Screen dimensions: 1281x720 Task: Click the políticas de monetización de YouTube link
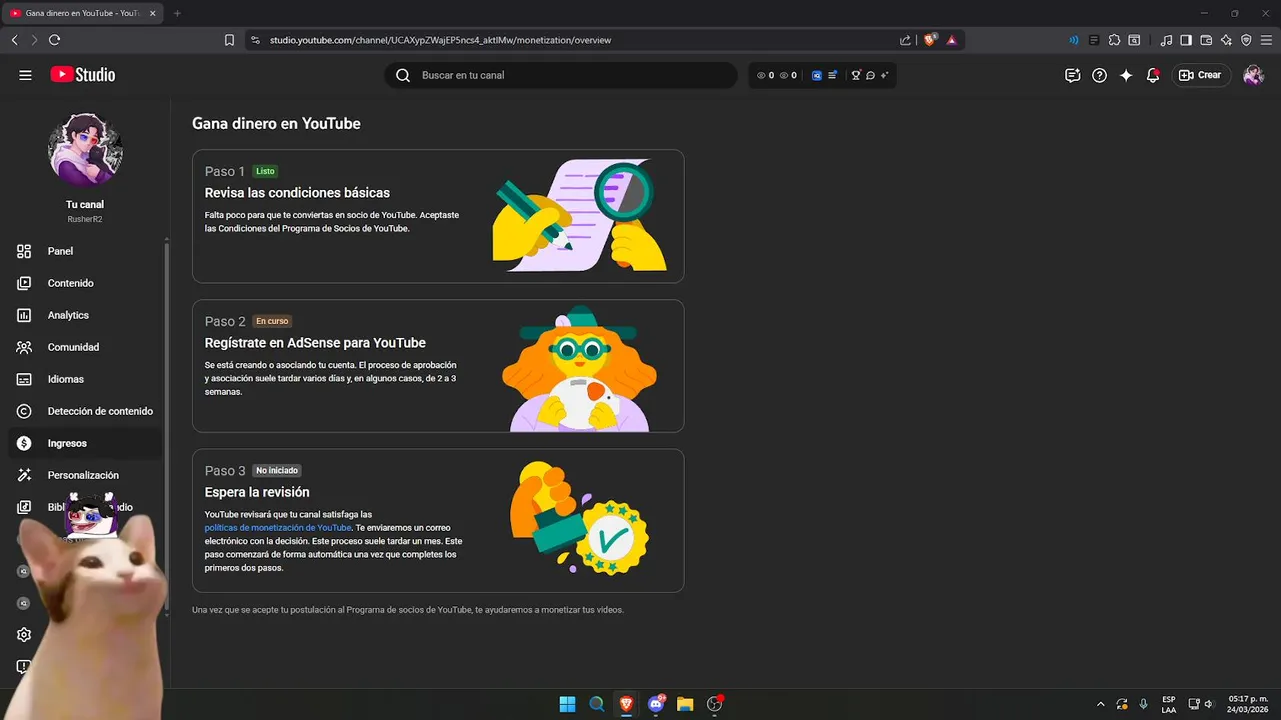(278, 527)
